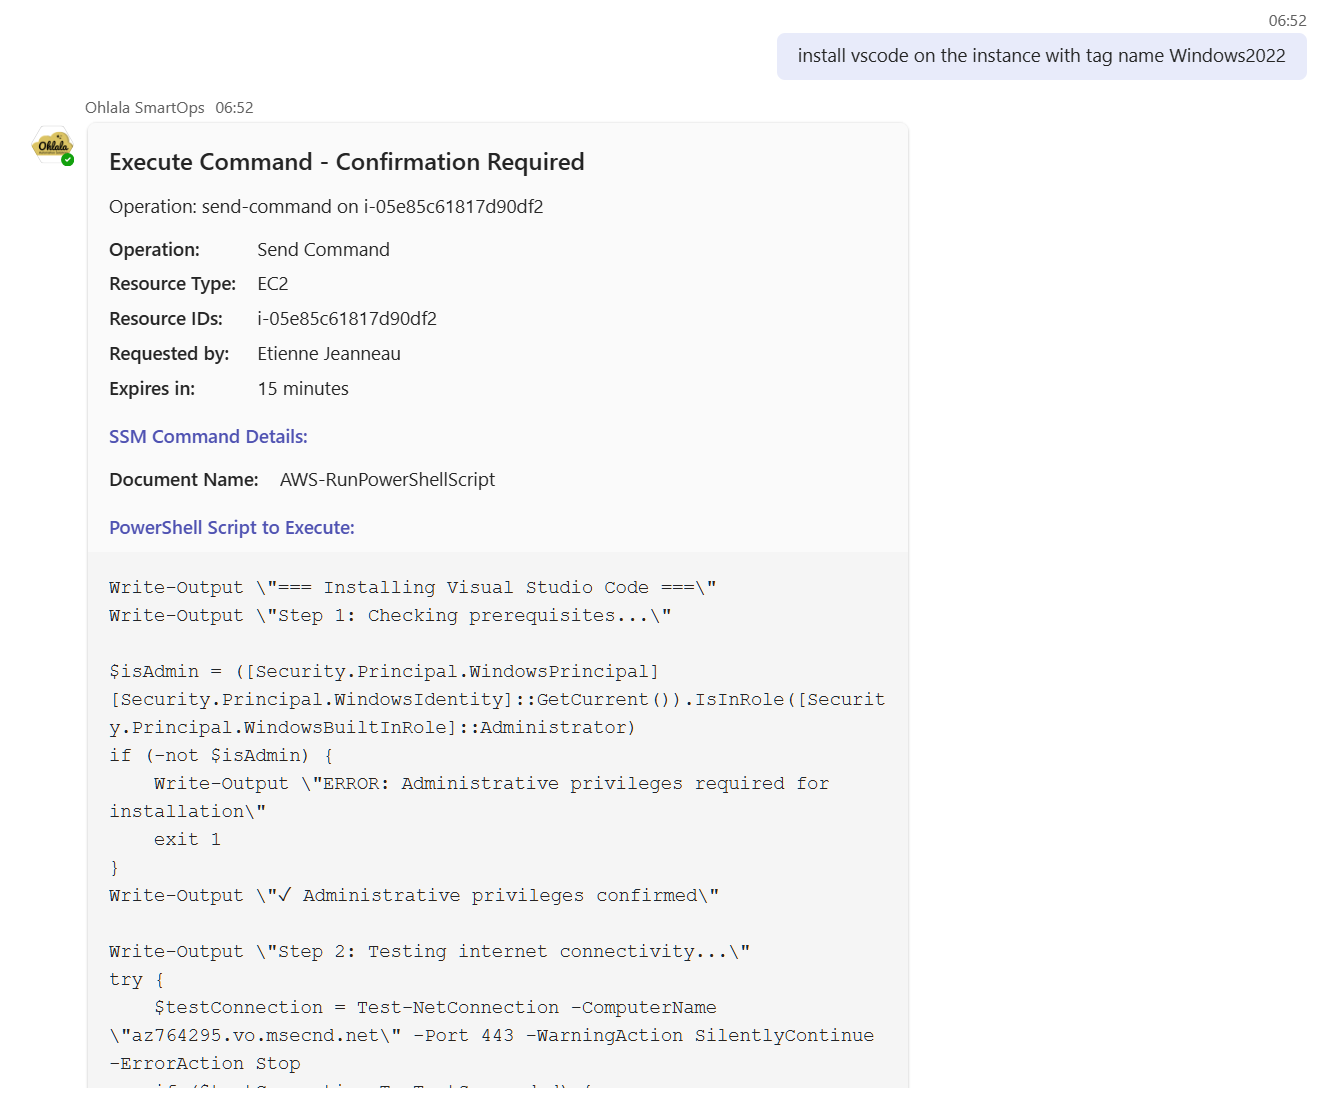Image resolution: width=1326 pixels, height=1098 pixels.
Task: Click the instance ID in the Resource IDs row
Action: pyautogui.click(x=346, y=319)
